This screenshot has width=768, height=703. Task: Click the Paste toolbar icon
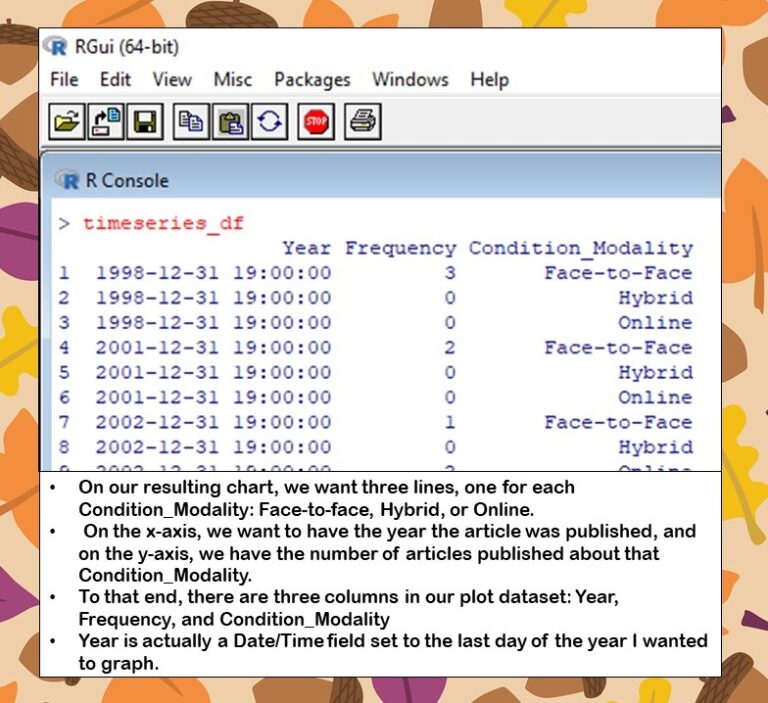231,123
